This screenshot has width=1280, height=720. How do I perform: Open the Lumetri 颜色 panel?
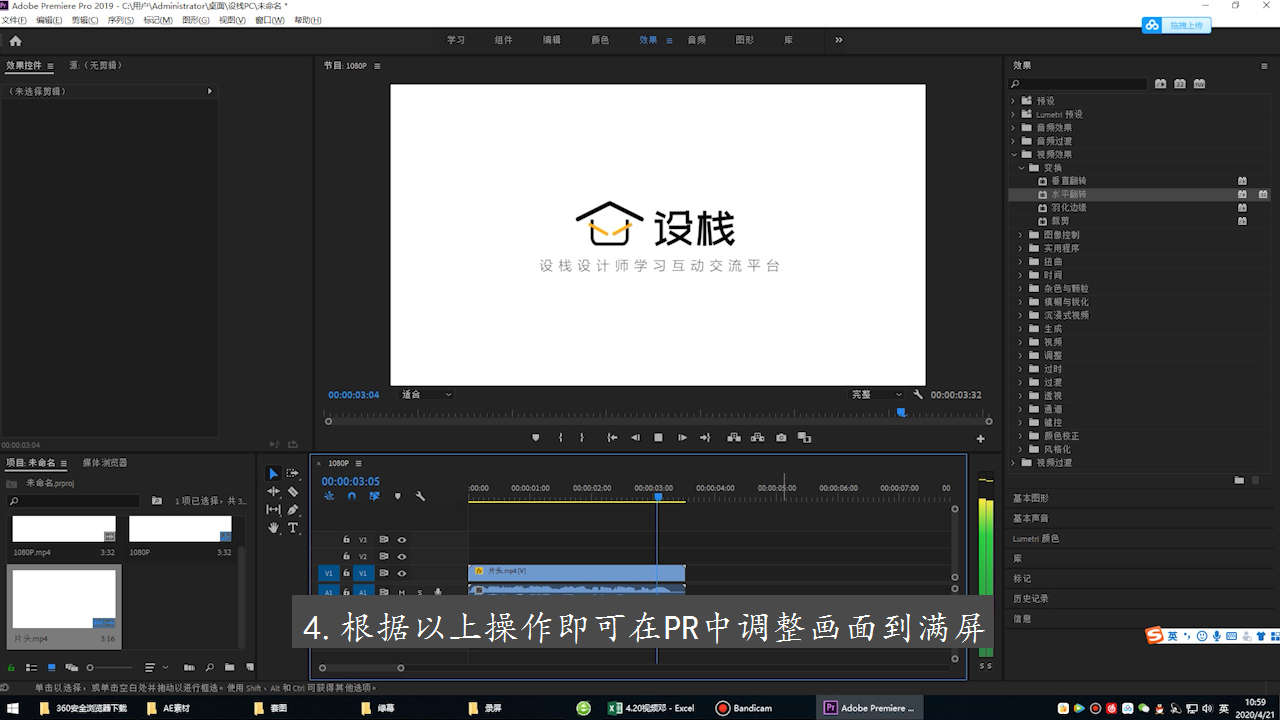click(x=1036, y=538)
